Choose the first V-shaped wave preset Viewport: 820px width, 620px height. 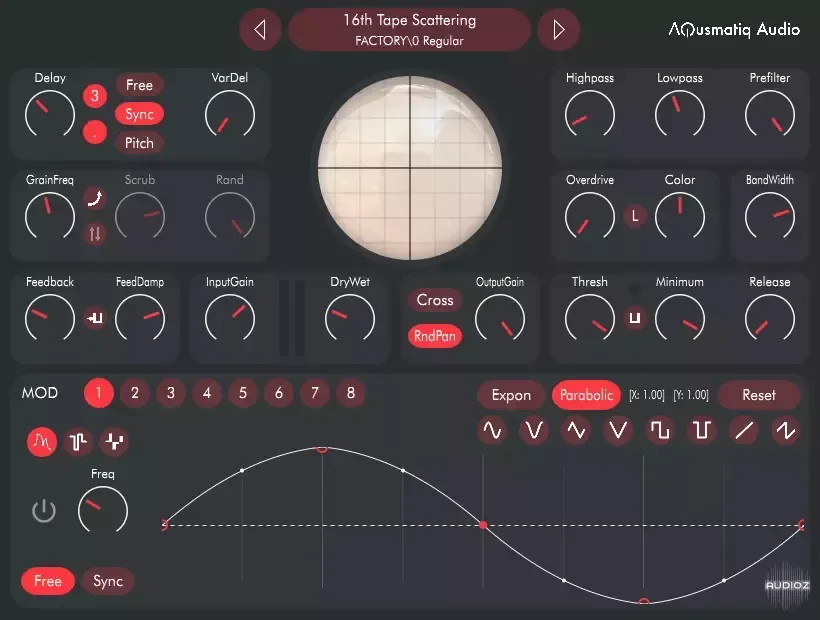534,430
